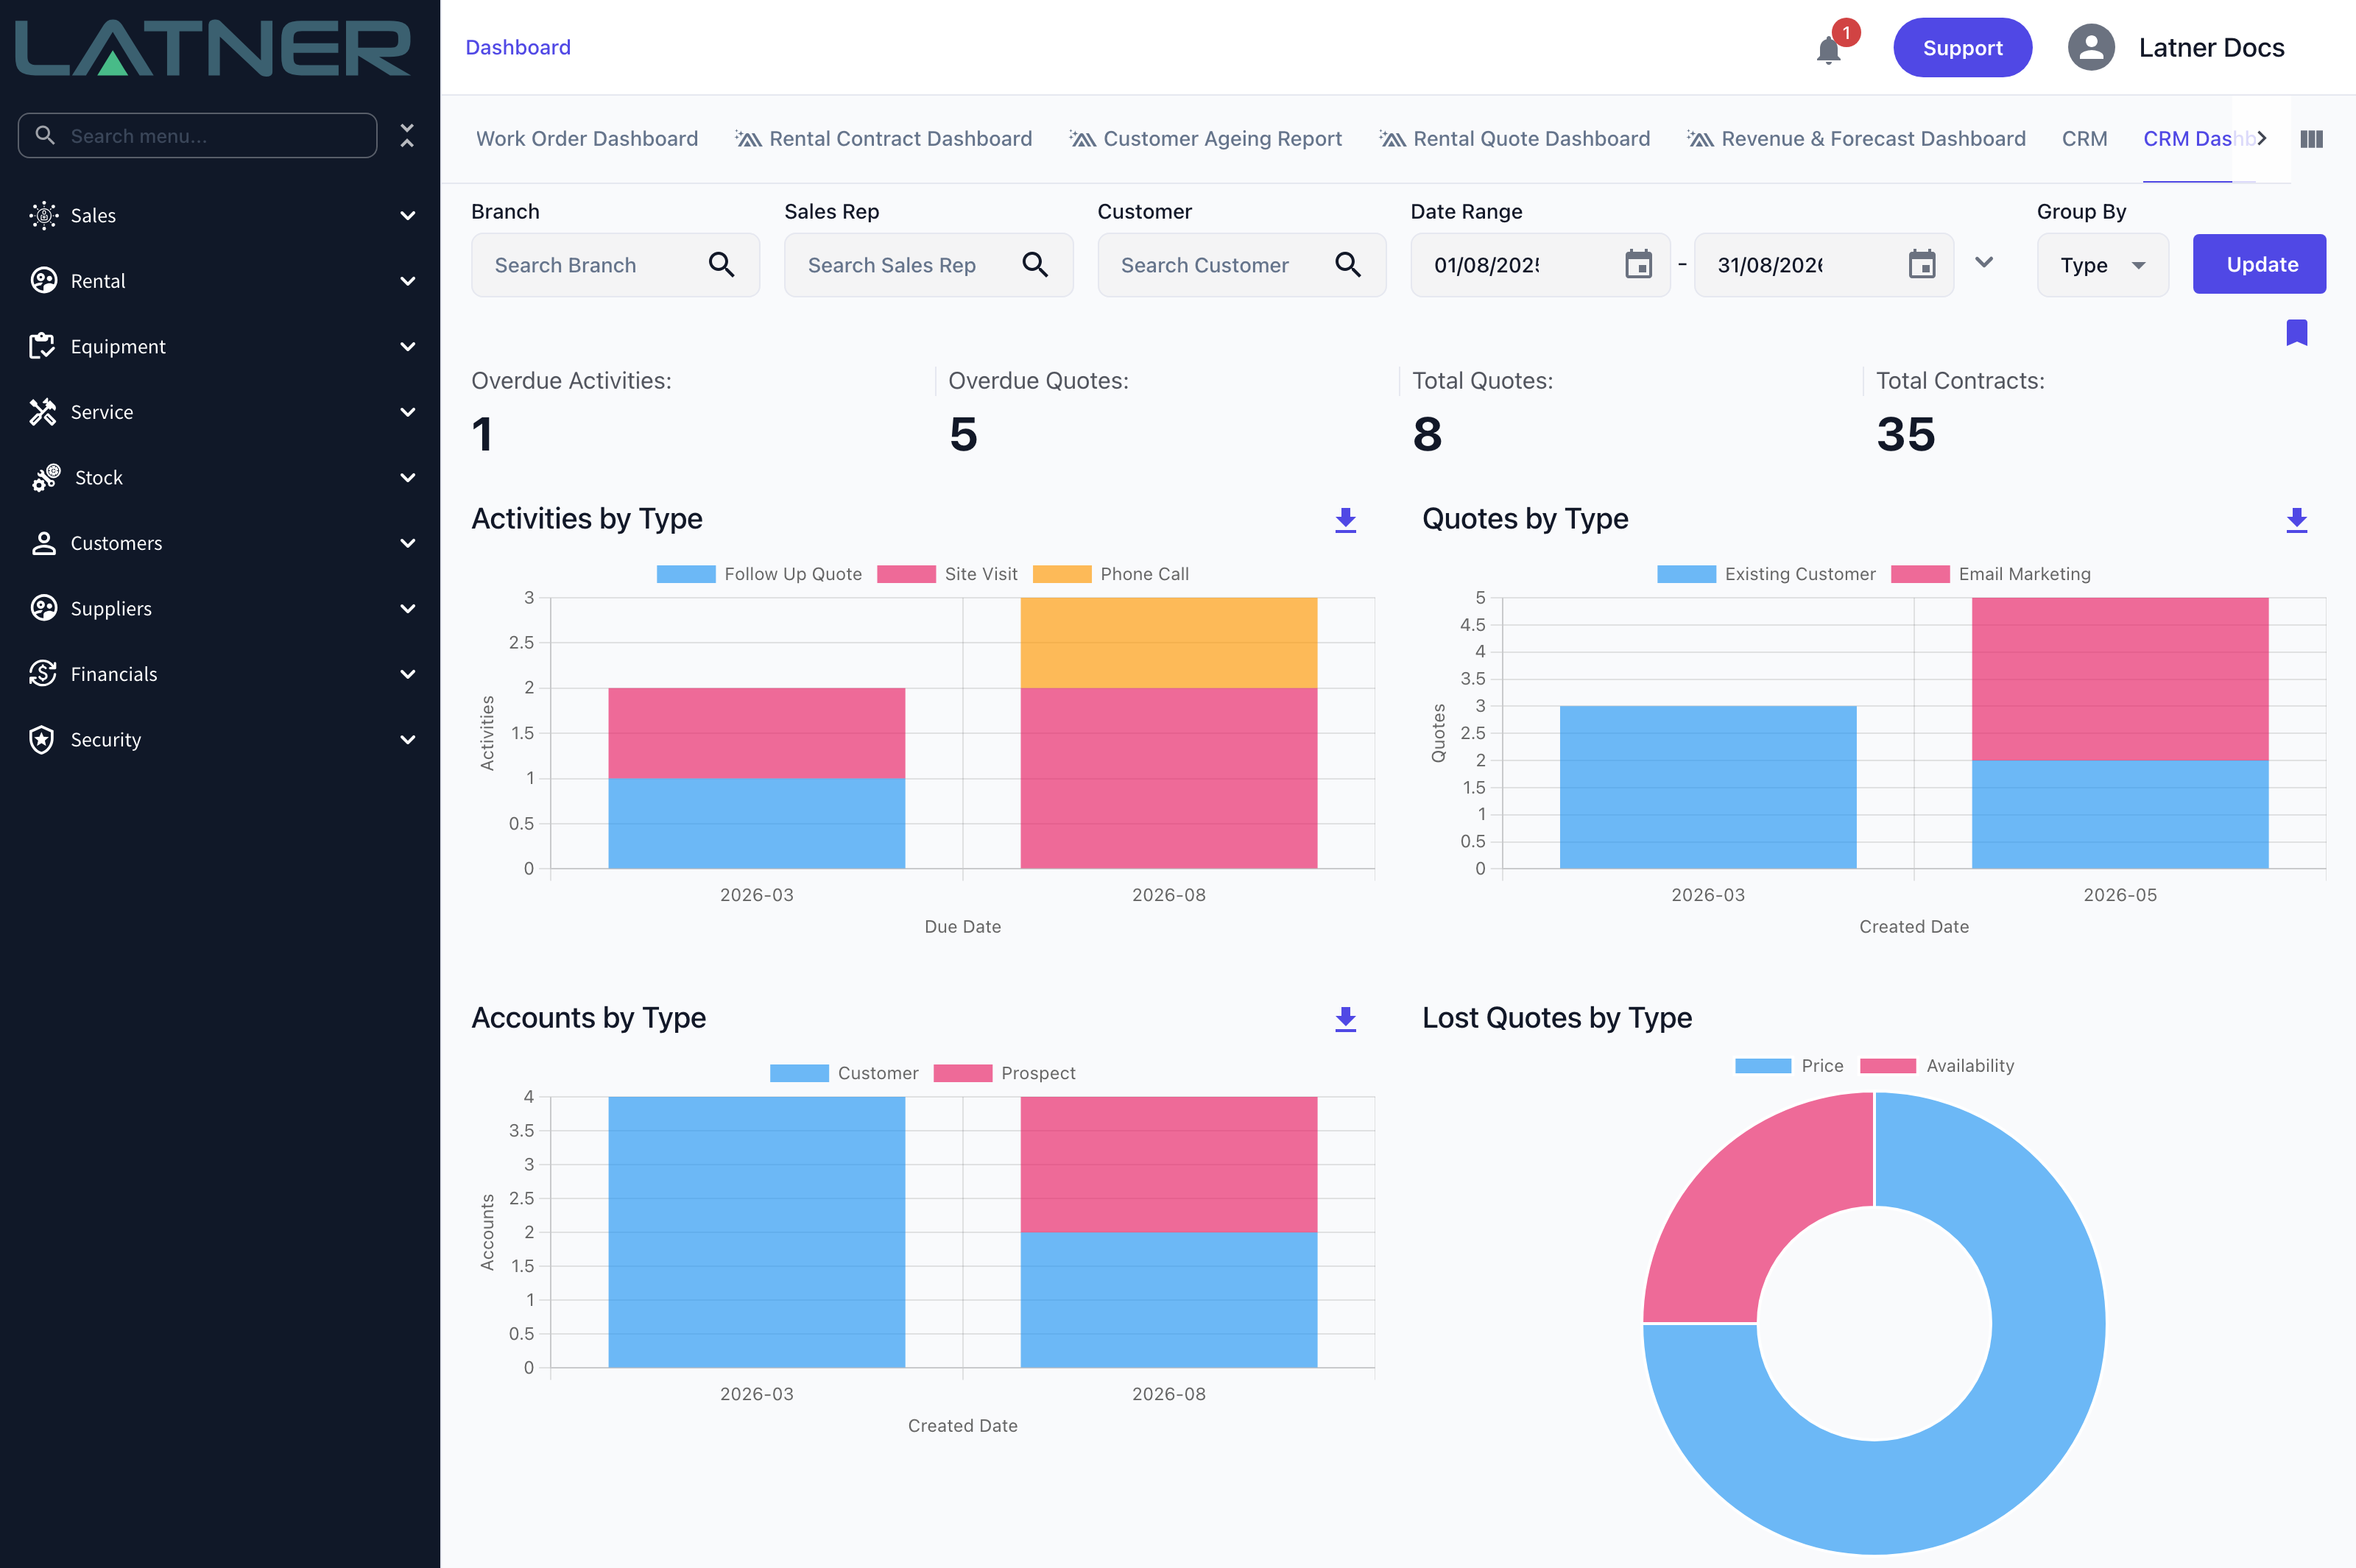Download the Quotes by Type chart

coord(2296,520)
